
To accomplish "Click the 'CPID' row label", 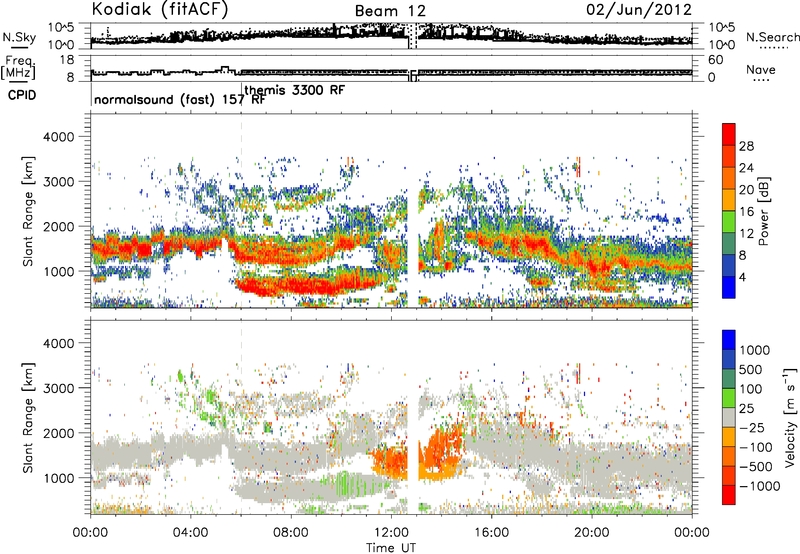I will point(22,95).
